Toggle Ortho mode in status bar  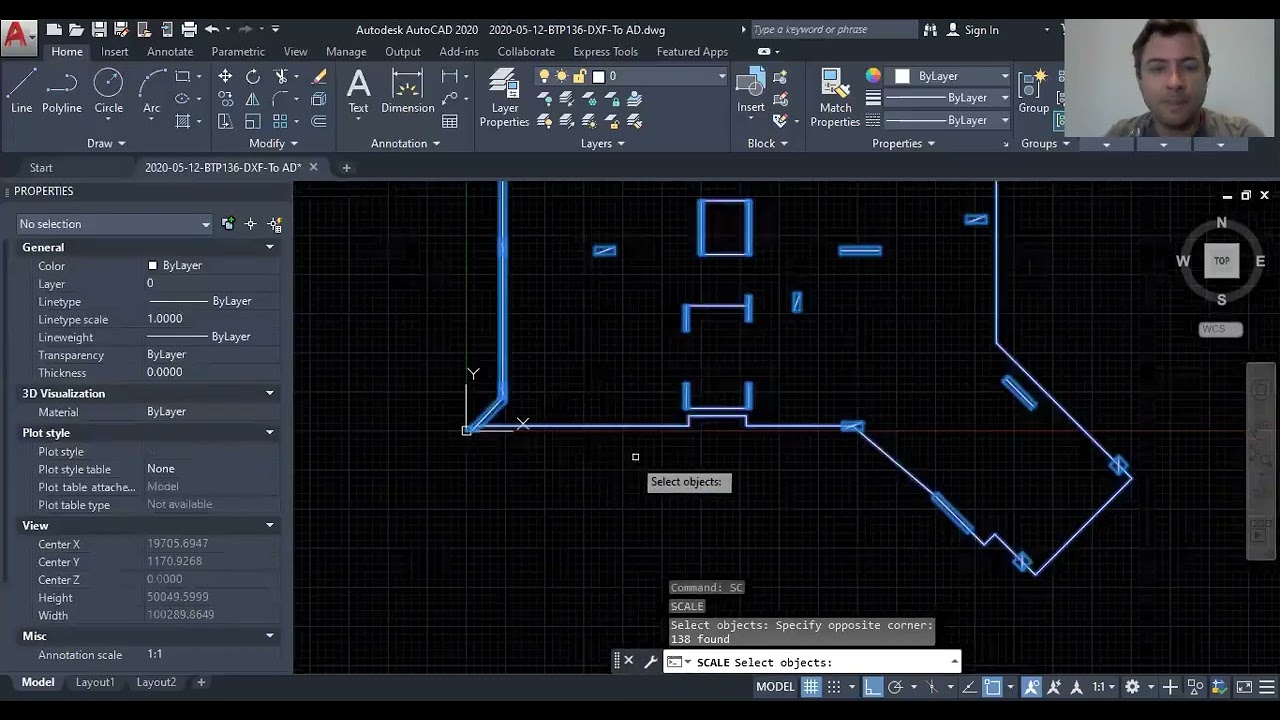[873, 687]
